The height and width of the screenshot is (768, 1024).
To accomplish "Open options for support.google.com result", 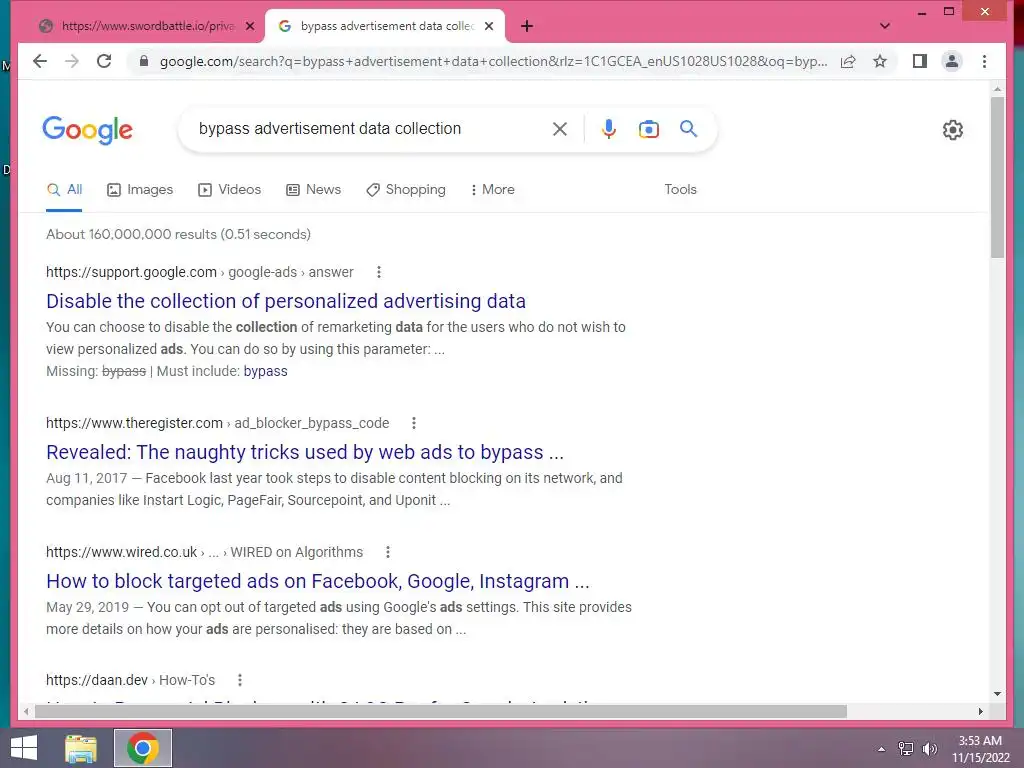I will 379,272.
